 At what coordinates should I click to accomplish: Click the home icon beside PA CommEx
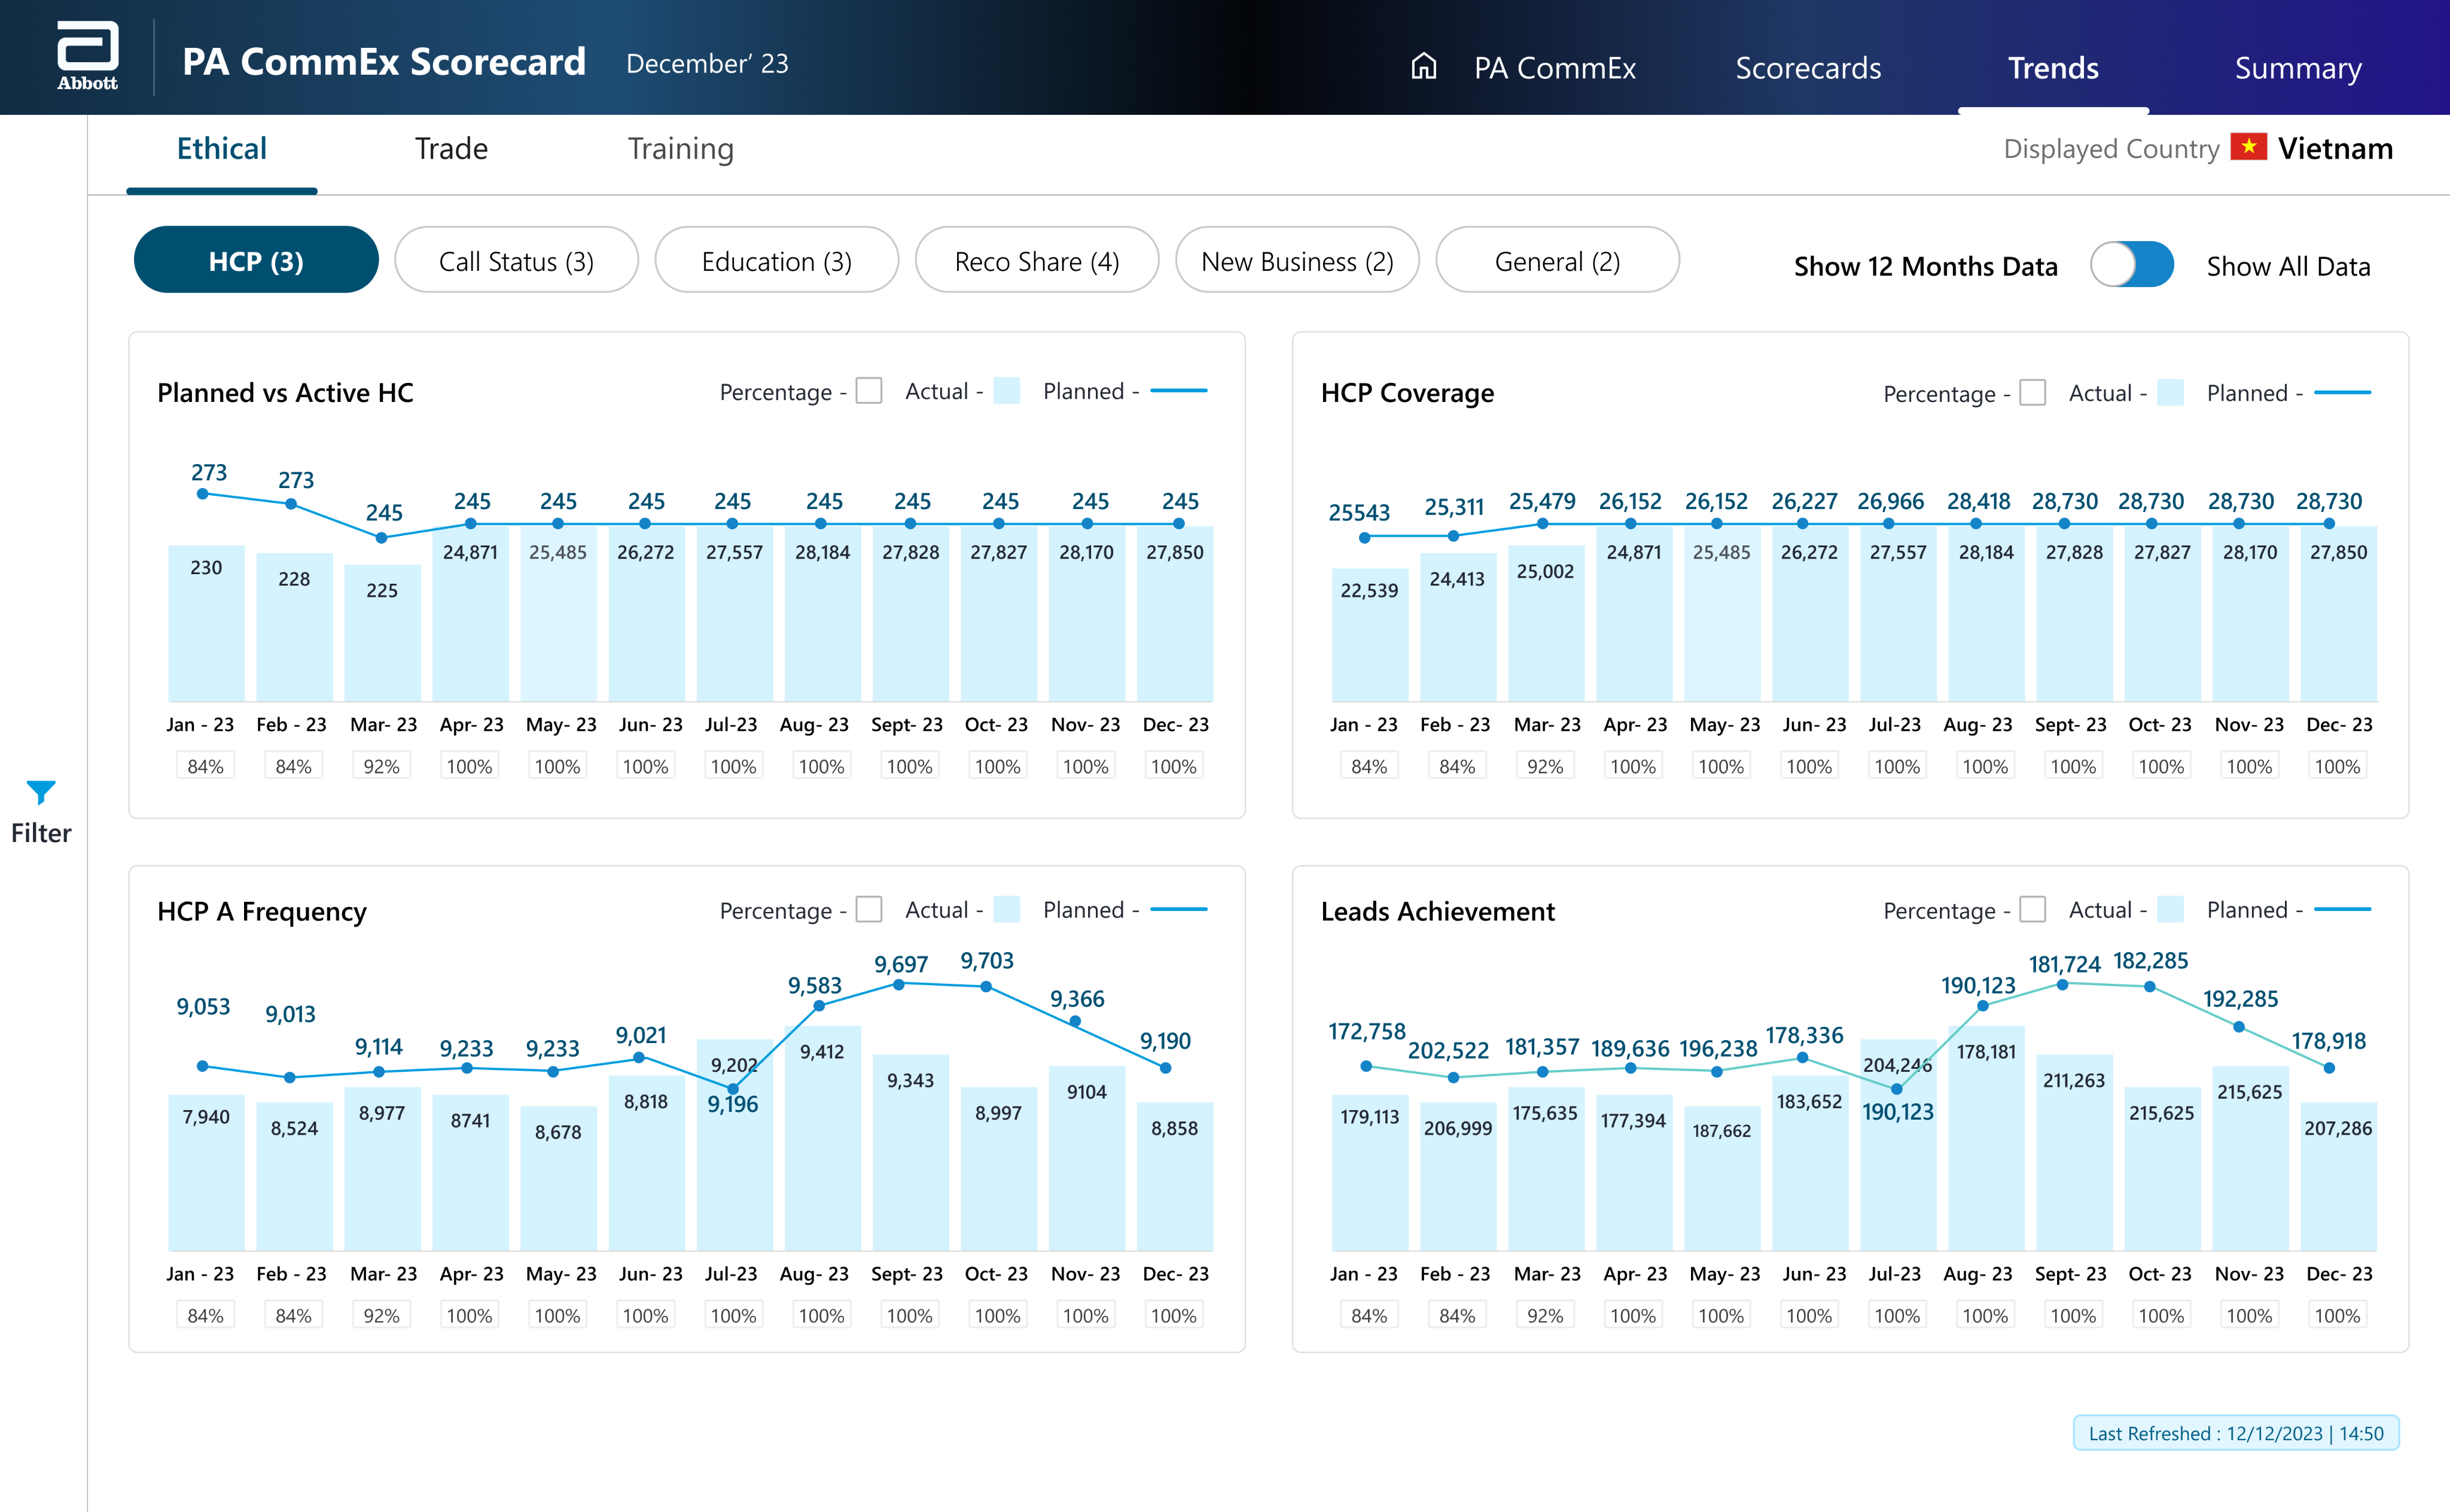point(1423,67)
